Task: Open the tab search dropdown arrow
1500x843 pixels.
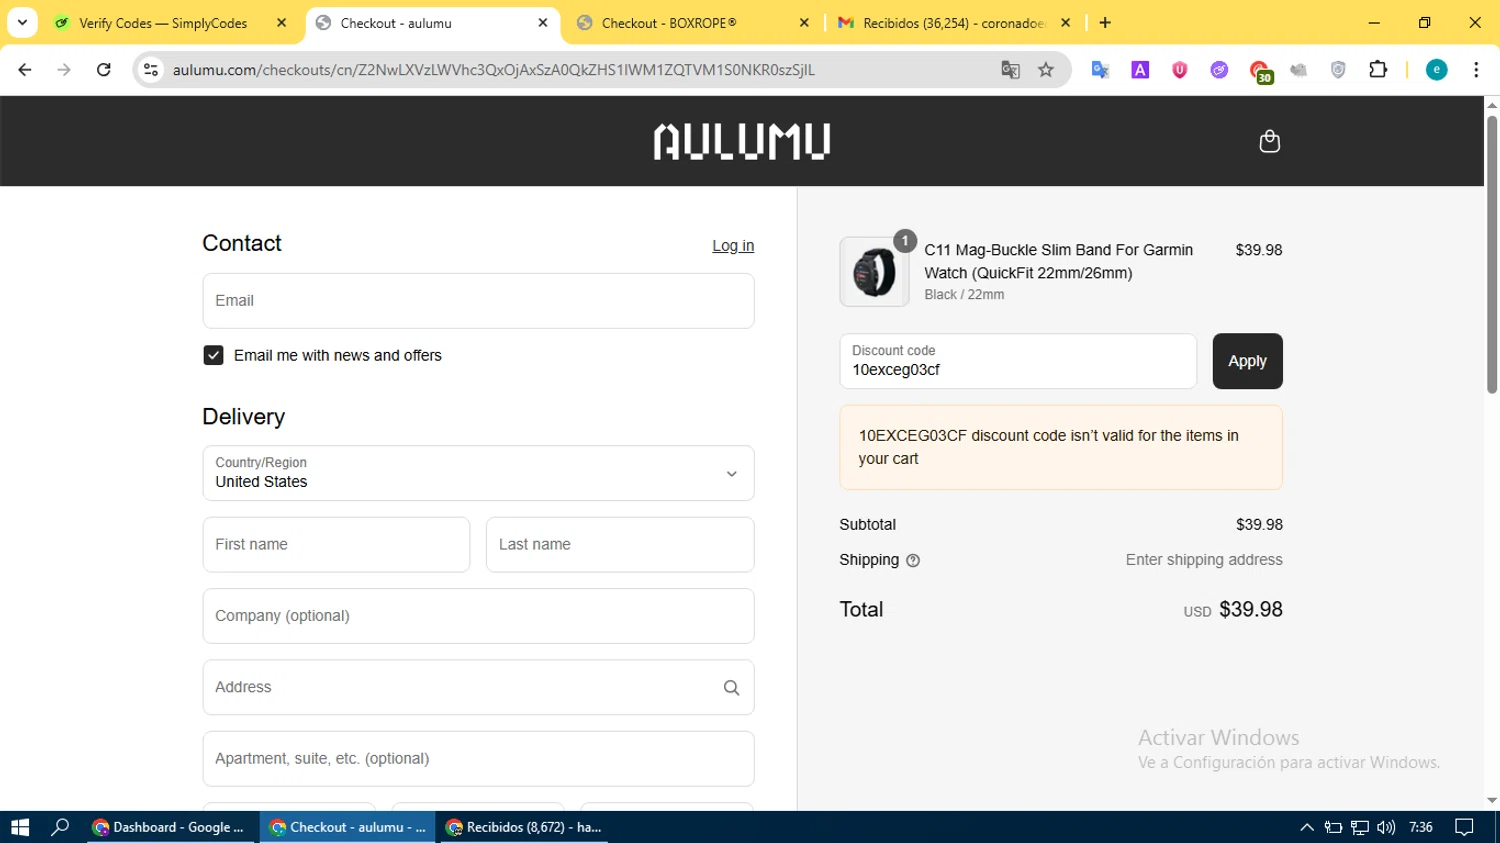Action: (x=22, y=22)
